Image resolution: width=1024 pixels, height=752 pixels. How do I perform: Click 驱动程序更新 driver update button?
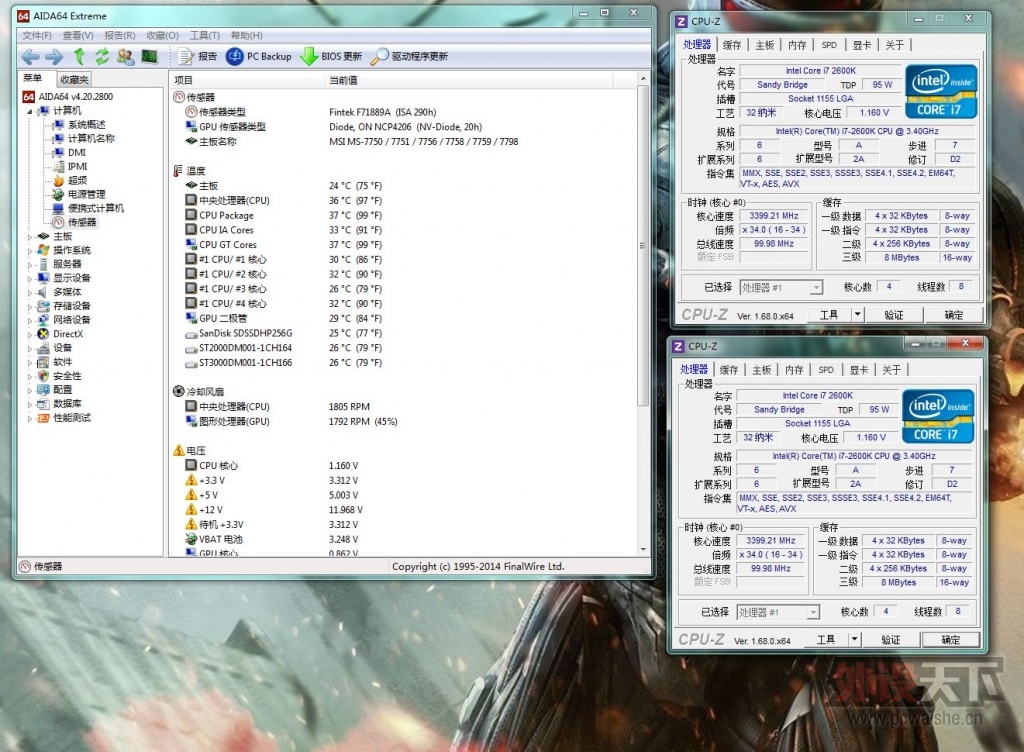[x=409, y=57]
